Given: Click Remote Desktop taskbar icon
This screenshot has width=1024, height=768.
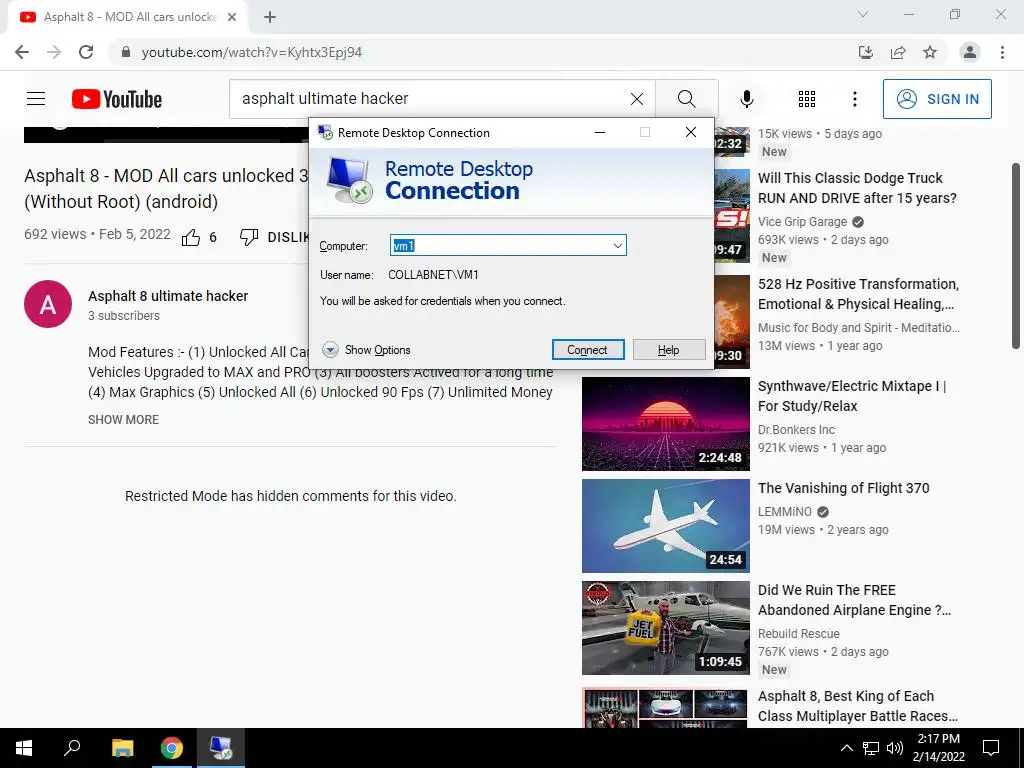Looking at the screenshot, I should pyautogui.click(x=221, y=748).
